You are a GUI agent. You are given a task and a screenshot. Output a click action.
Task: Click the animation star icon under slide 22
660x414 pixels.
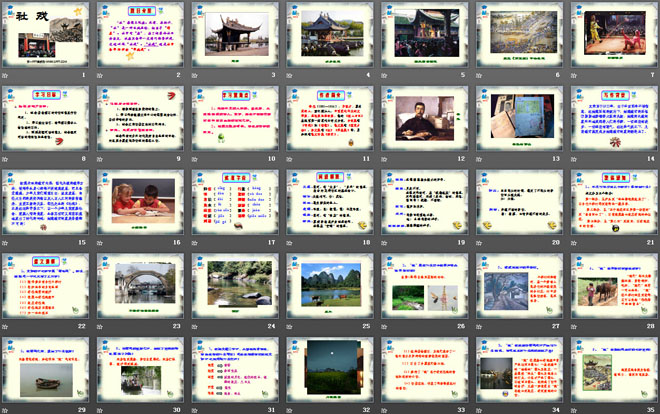(x=5, y=327)
